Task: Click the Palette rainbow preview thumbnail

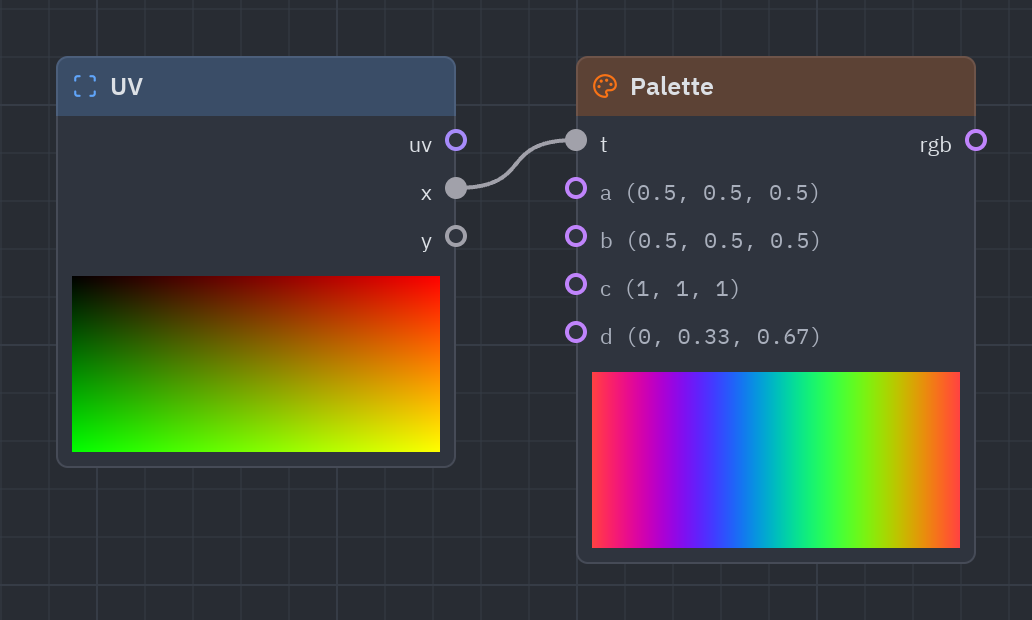Action: tap(776, 460)
